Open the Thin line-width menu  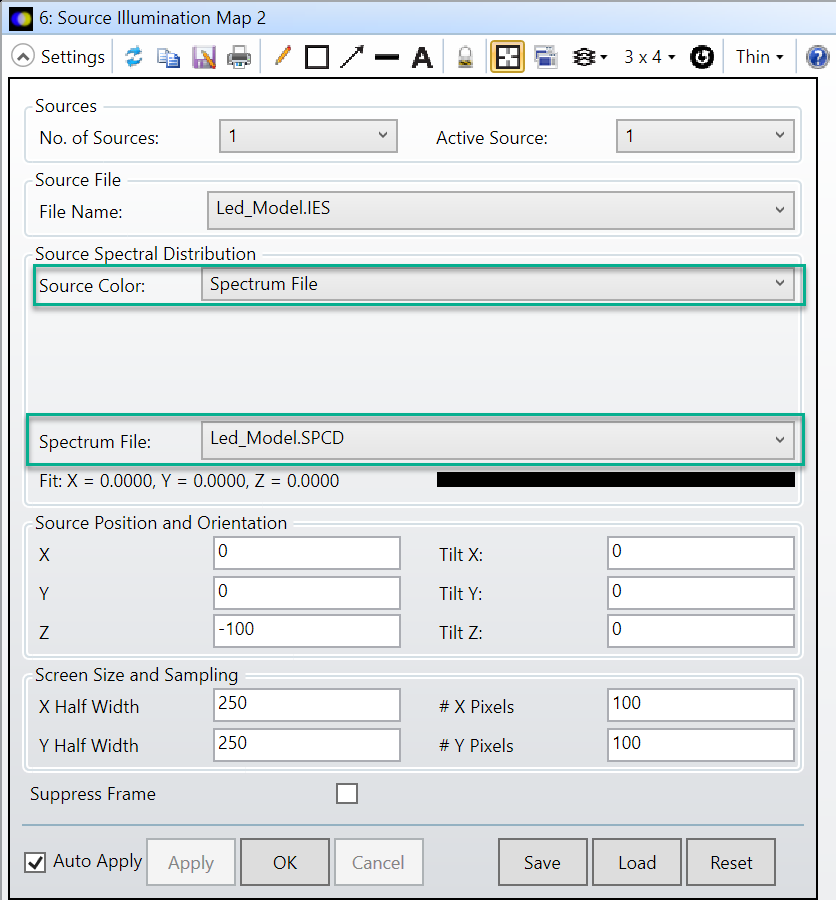point(758,57)
